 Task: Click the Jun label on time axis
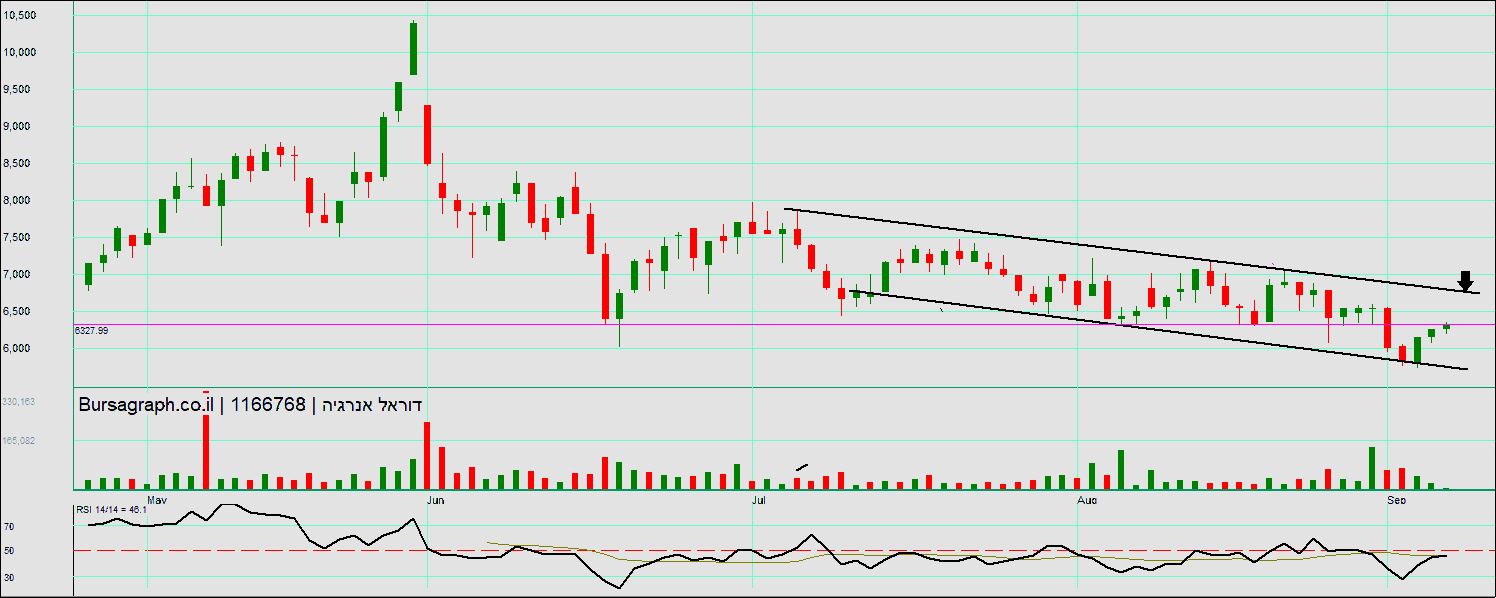[x=434, y=497]
